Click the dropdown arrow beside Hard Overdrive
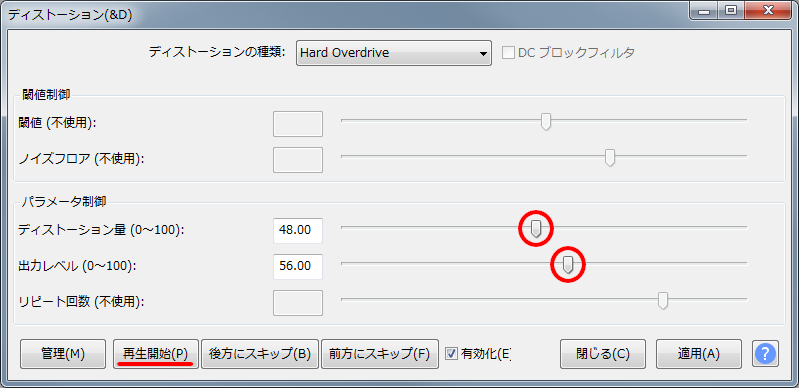The width and height of the screenshot is (799, 388). coord(483,54)
